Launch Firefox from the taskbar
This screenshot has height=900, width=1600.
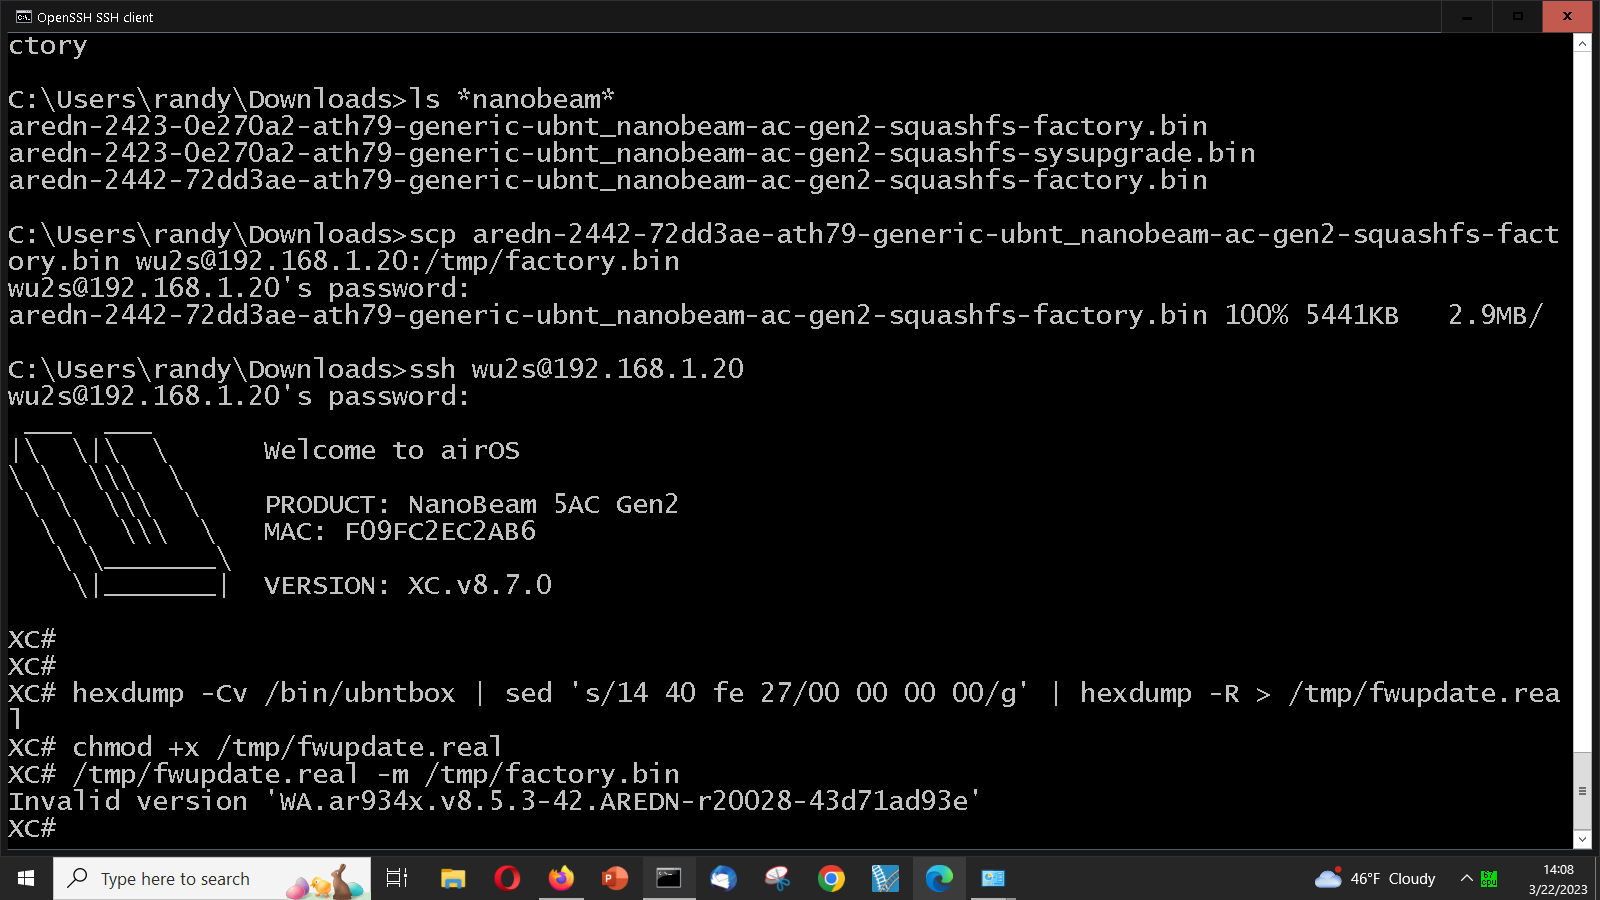(562, 878)
